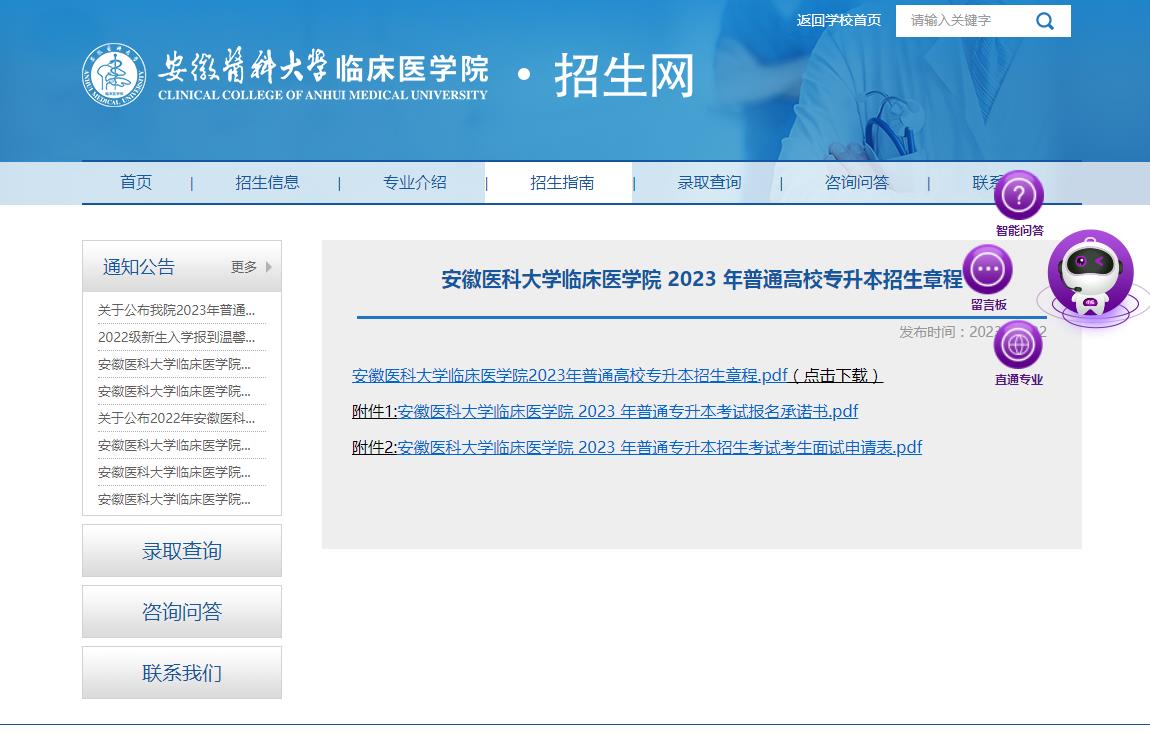Click sidebar 咨询问答 button

[182, 611]
